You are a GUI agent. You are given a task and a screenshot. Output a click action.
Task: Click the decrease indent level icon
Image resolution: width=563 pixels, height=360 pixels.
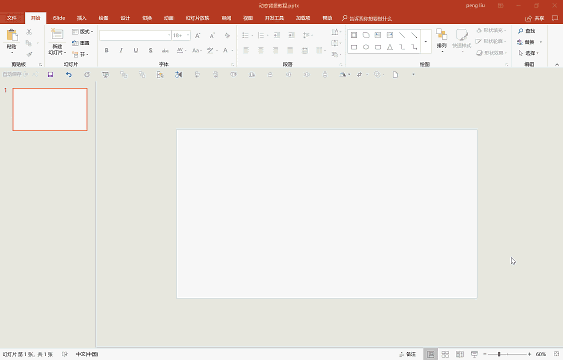coord(277,35)
